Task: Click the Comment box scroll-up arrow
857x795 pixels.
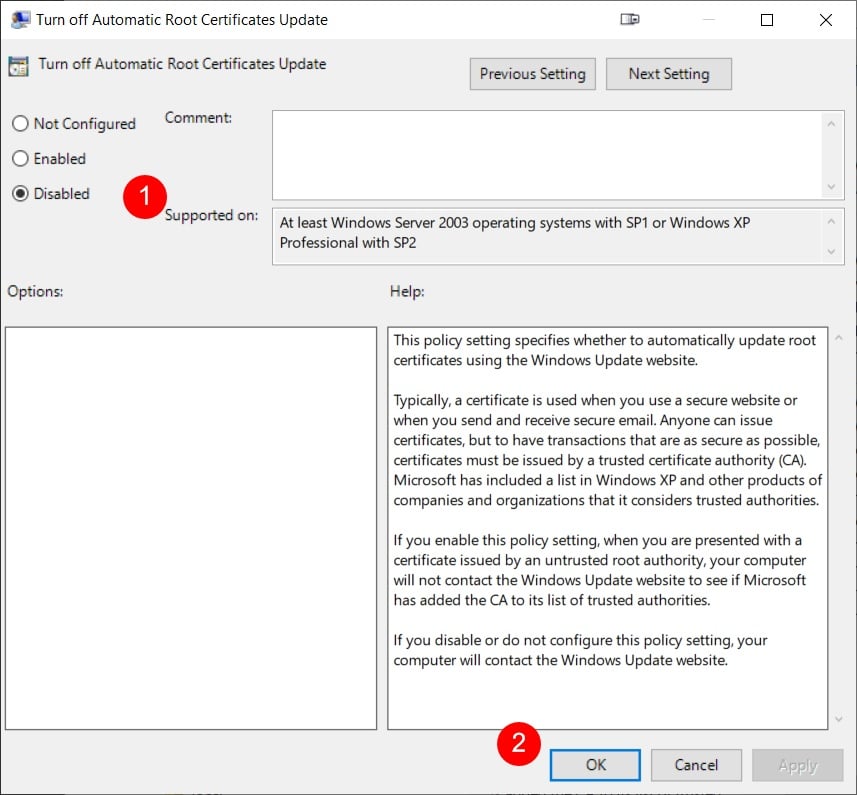Action: [833, 122]
